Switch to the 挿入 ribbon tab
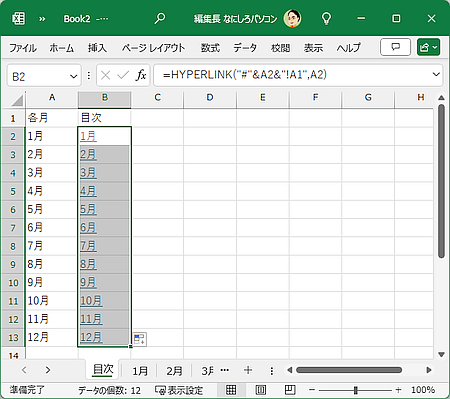This screenshot has height=399, width=450. 97,48
